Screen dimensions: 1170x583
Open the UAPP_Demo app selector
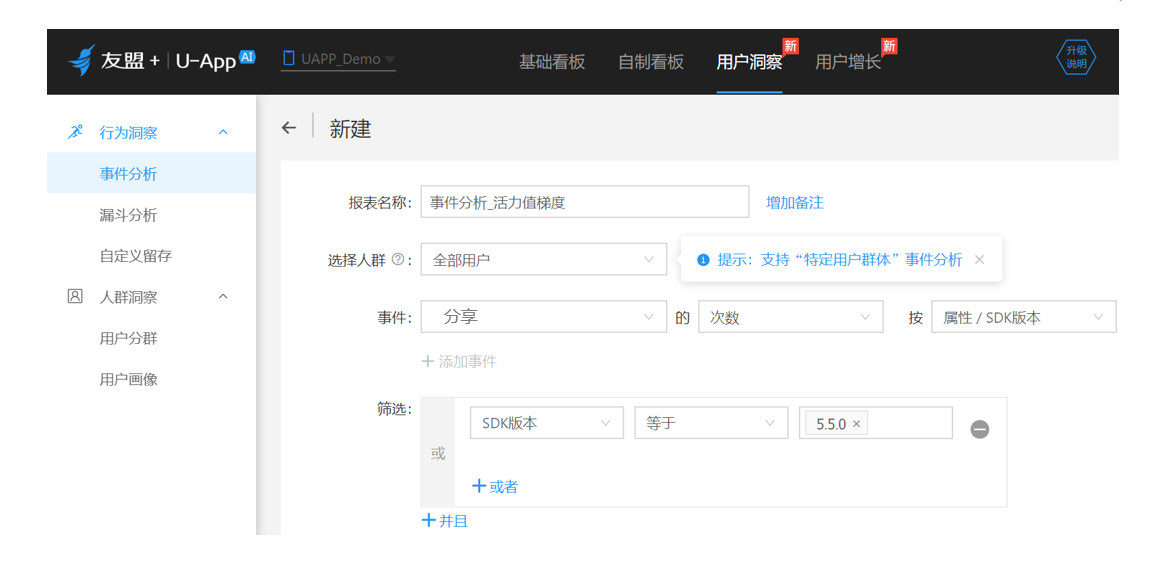339,59
